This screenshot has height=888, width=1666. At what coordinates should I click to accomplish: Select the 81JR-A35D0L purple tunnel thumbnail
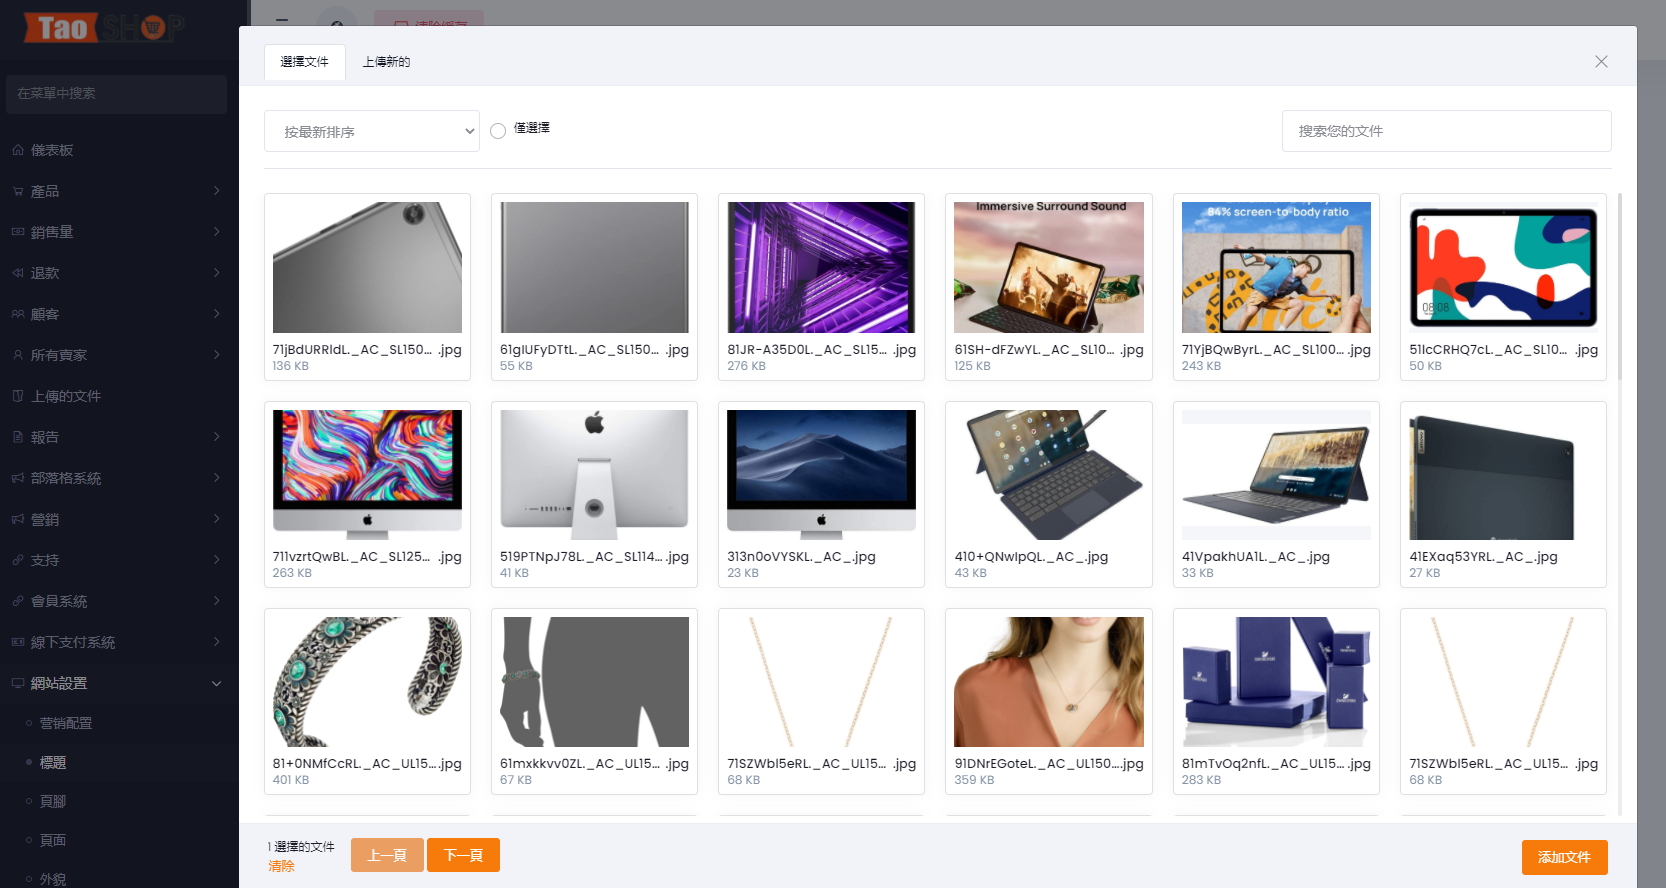821,267
